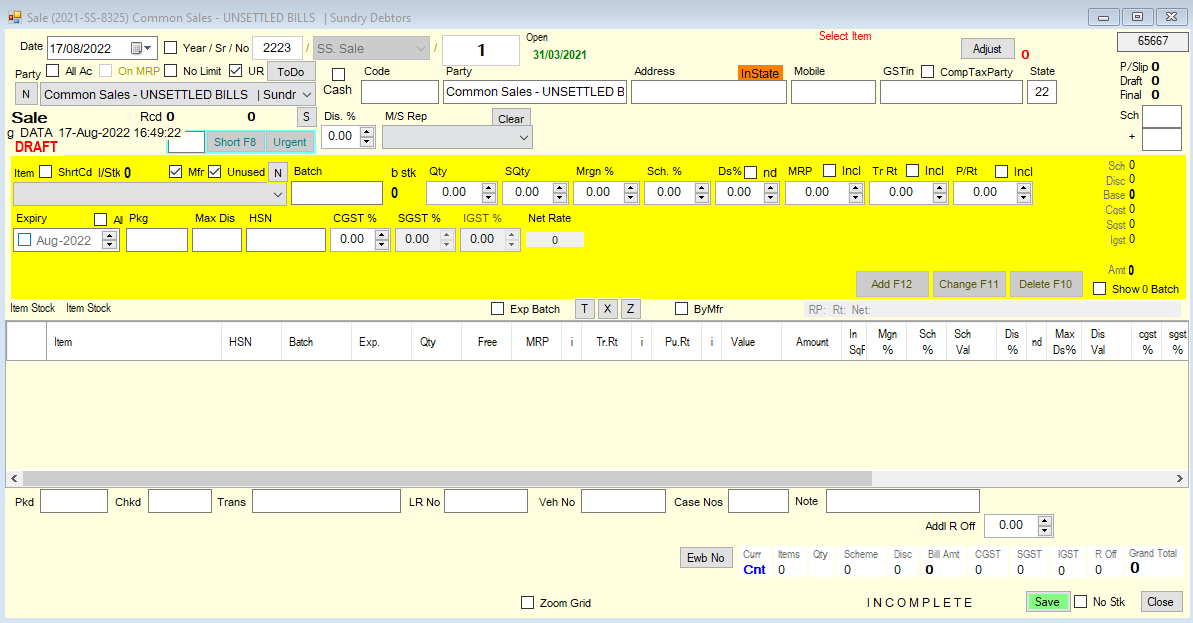This screenshot has width=1193, height=623.
Task: Click the S button next to Sale
Action: pyautogui.click(x=306, y=117)
